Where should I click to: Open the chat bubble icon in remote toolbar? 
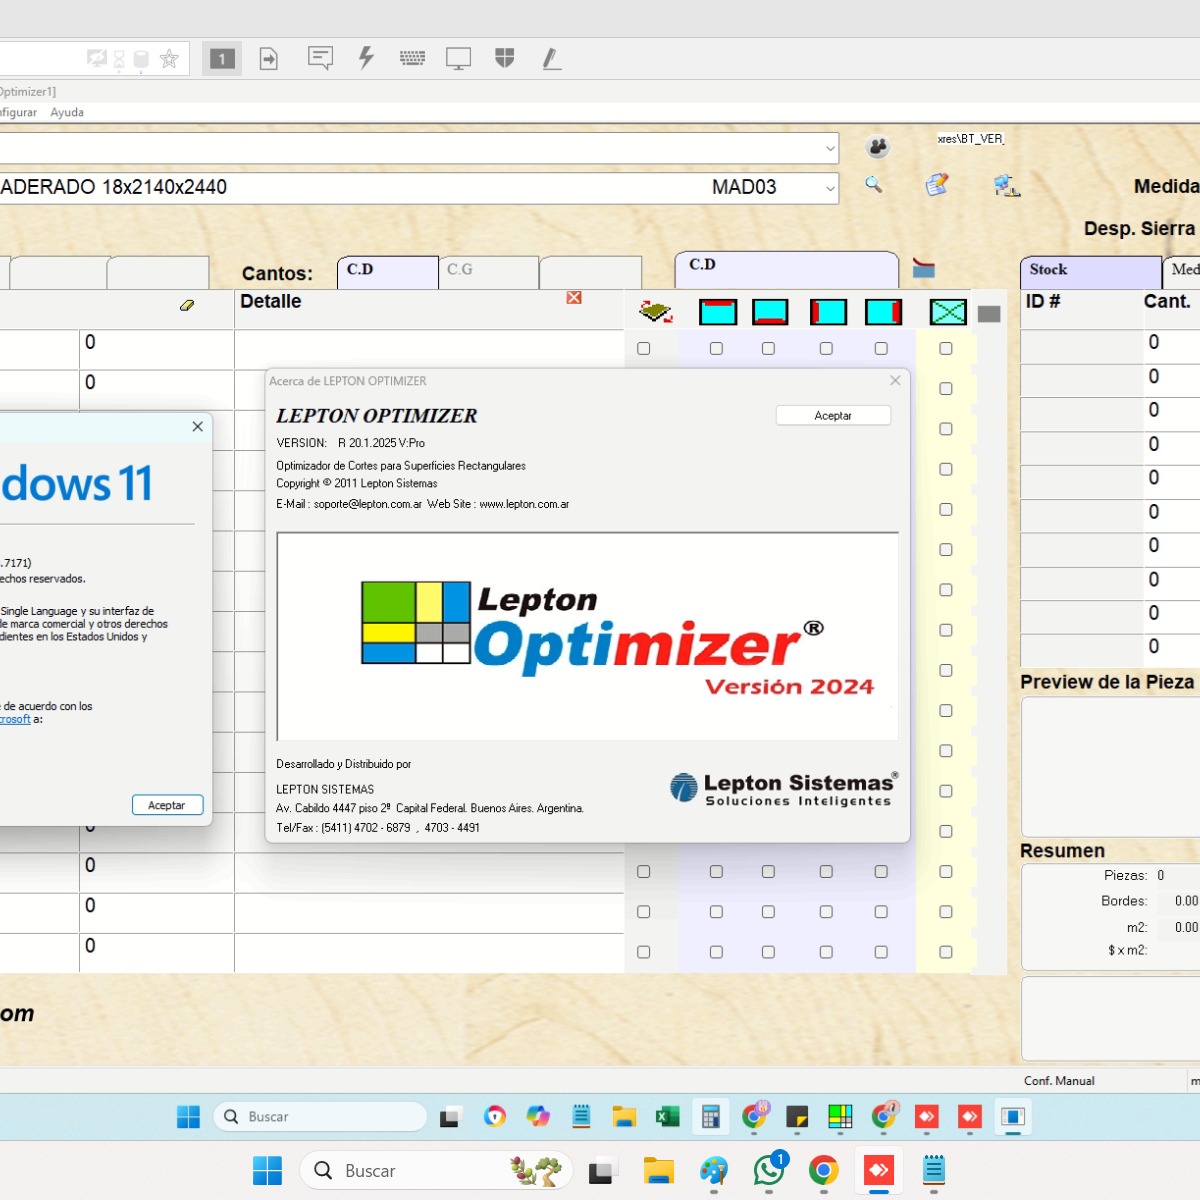[x=320, y=58]
